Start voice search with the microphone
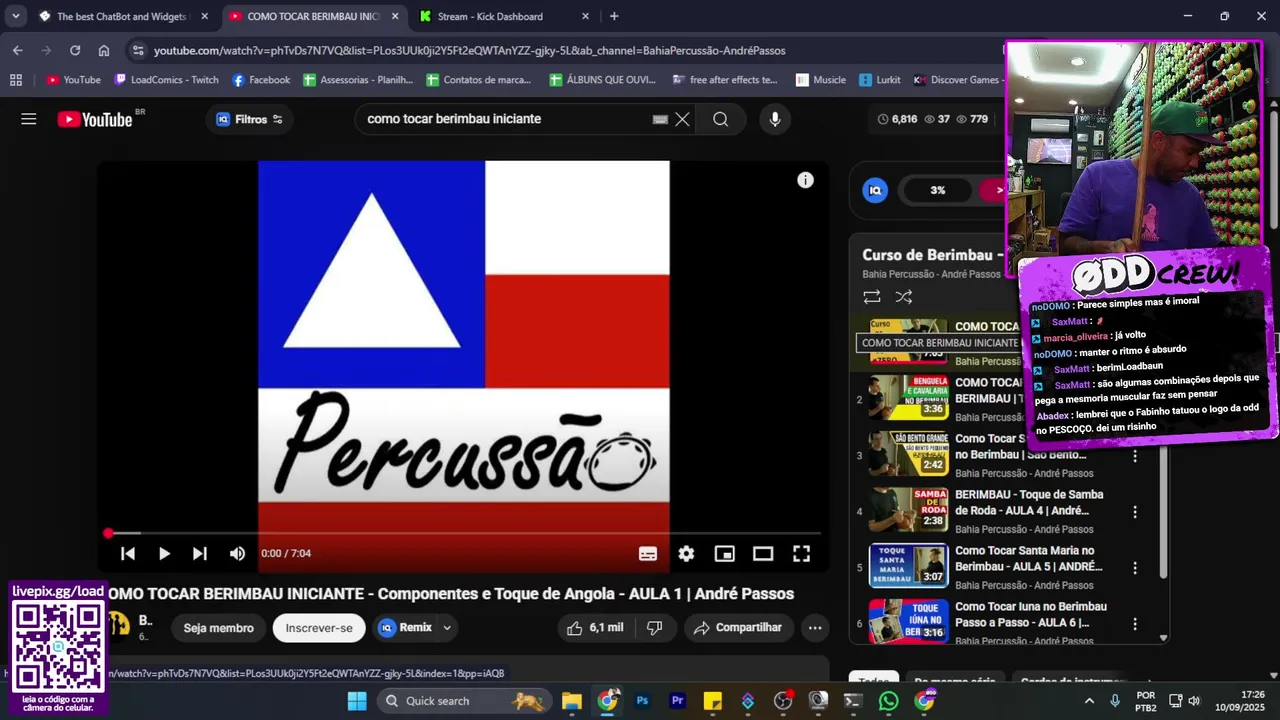 [x=775, y=119]
